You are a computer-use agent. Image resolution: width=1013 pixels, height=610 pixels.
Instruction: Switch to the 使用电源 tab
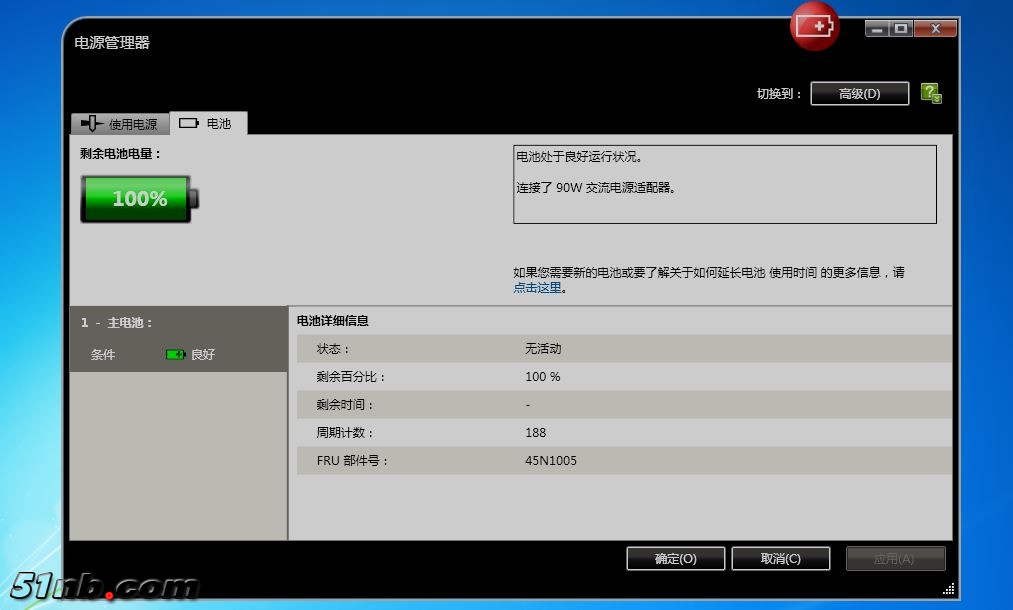tap(120, 124)
